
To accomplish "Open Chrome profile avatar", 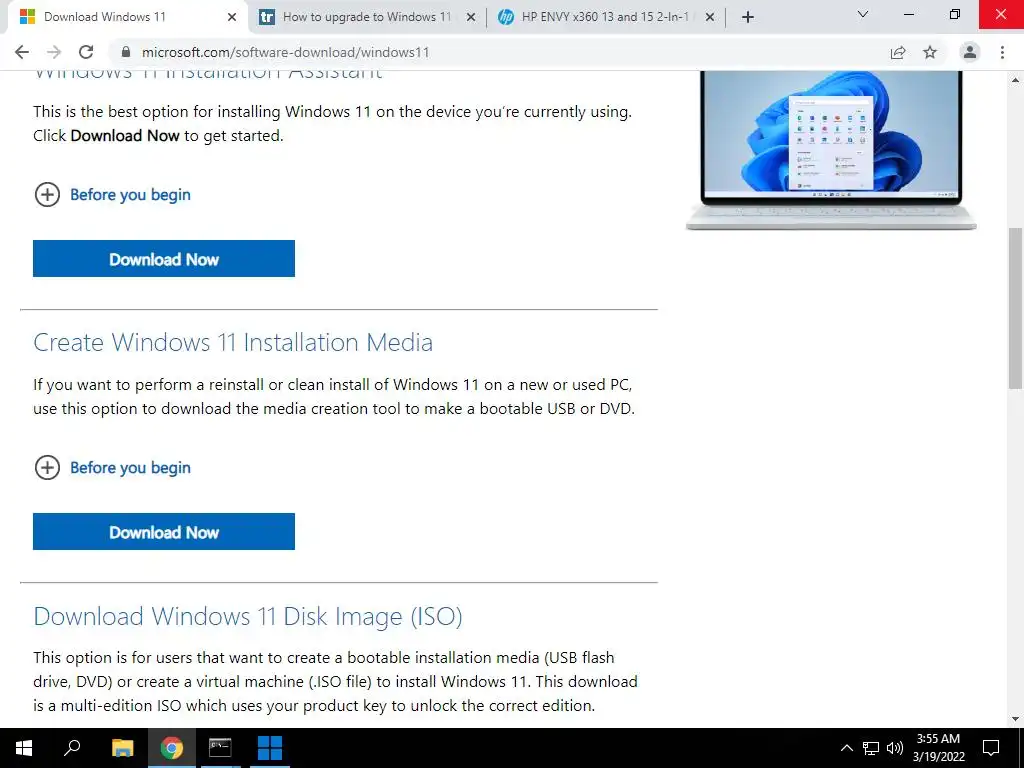I will coord(970,52).
